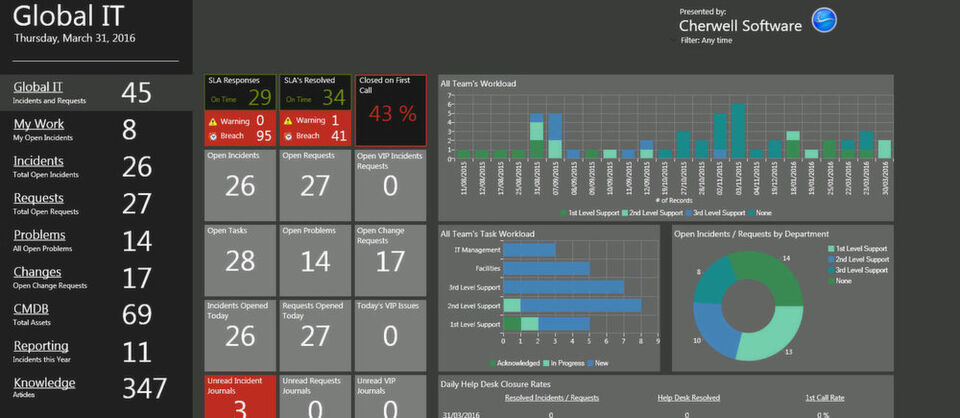Click the 3rd Level Support task workload bar

[564, 286]
